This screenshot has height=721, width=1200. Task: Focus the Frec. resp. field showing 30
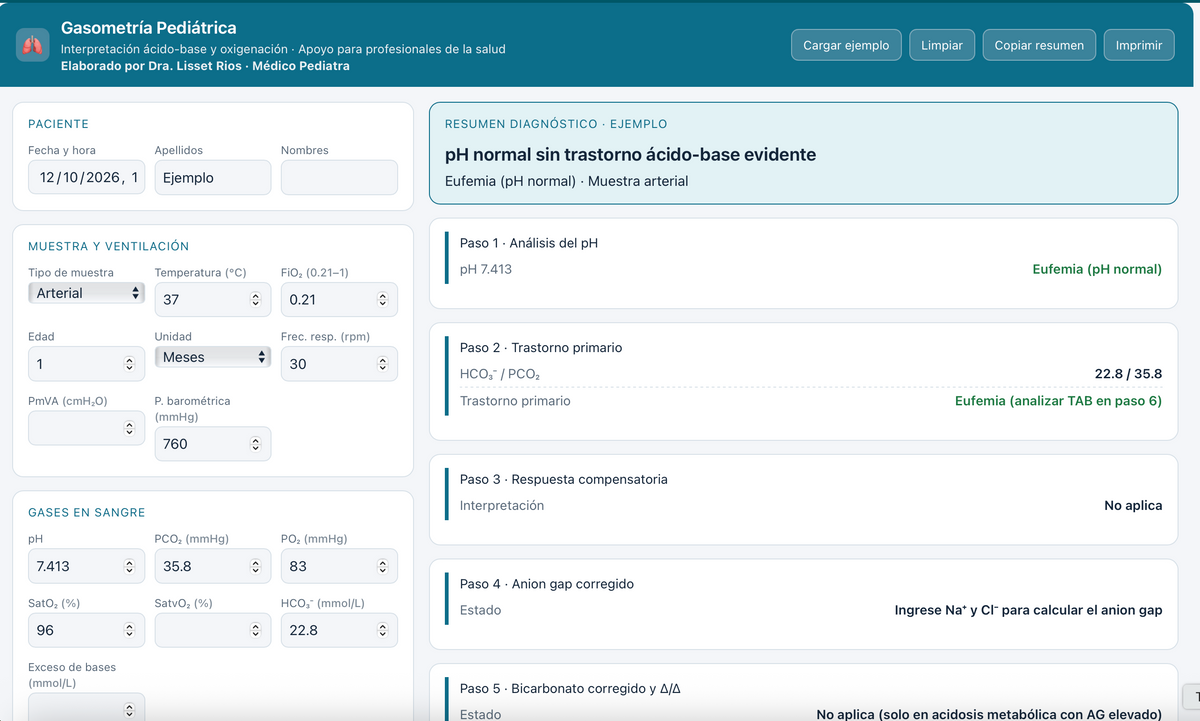point(339,364)
